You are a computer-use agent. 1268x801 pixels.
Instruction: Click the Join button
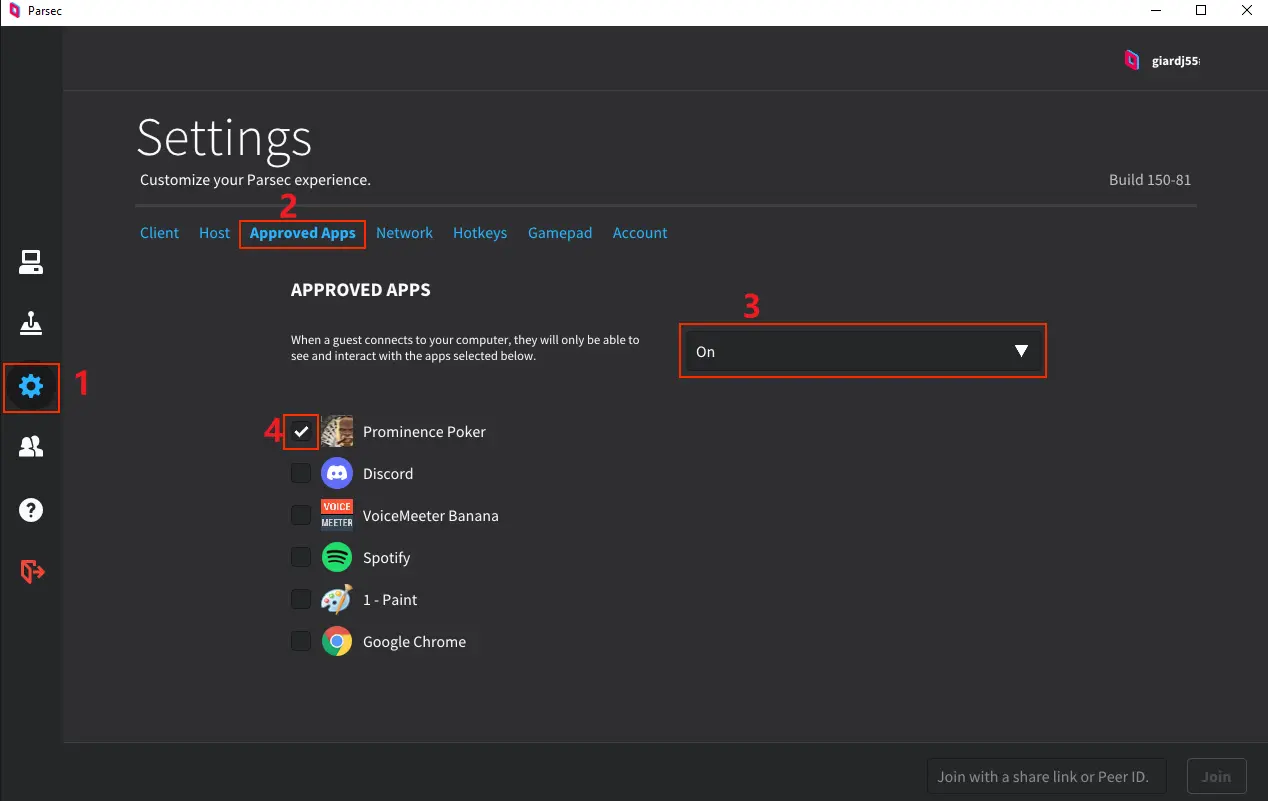pyautogui.click(x=1216, y=776)
